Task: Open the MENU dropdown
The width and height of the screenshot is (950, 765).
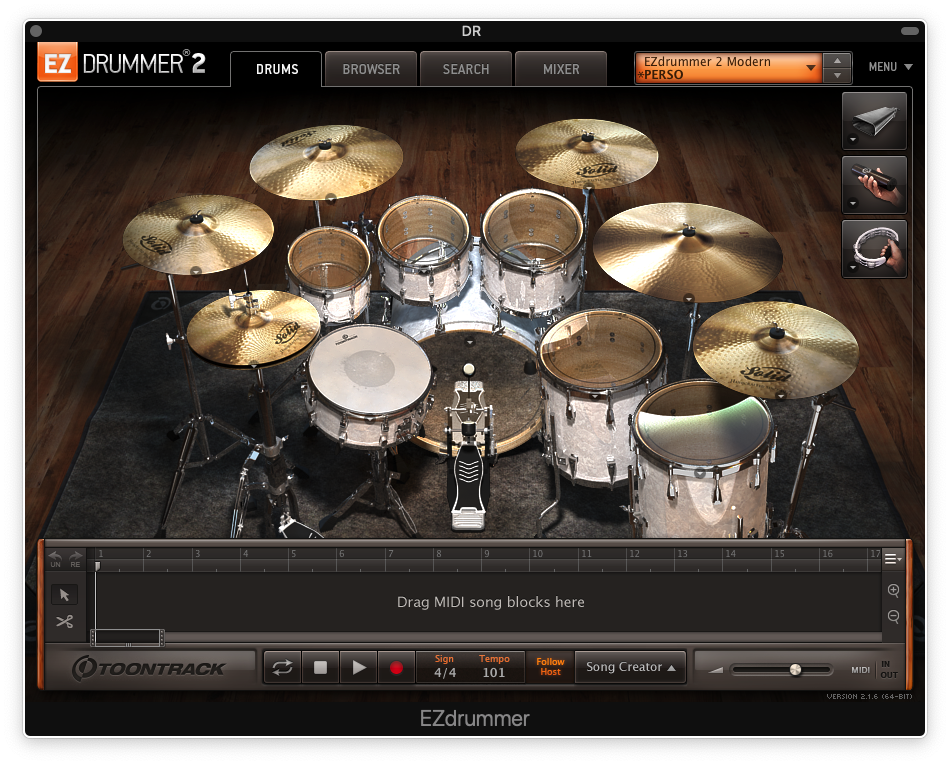Action: click(x=890, y=67)
